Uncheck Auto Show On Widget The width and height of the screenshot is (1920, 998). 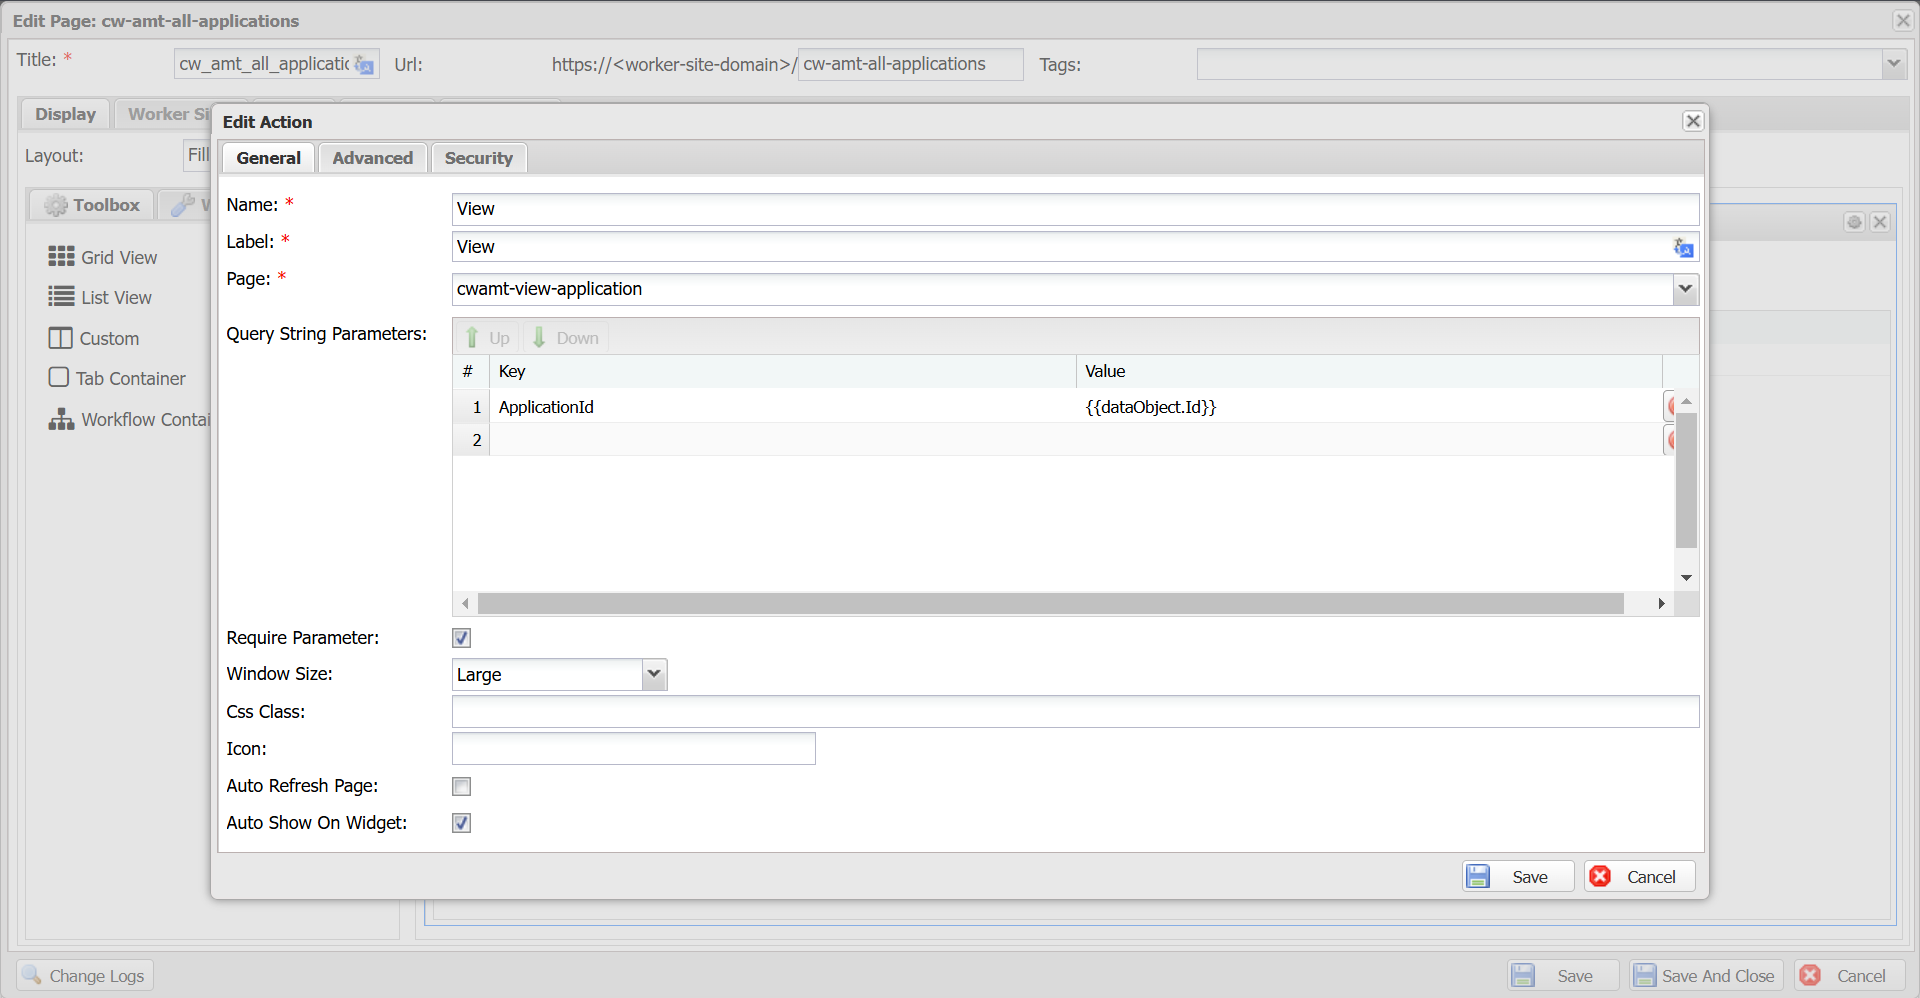click(x=461, y=823)
